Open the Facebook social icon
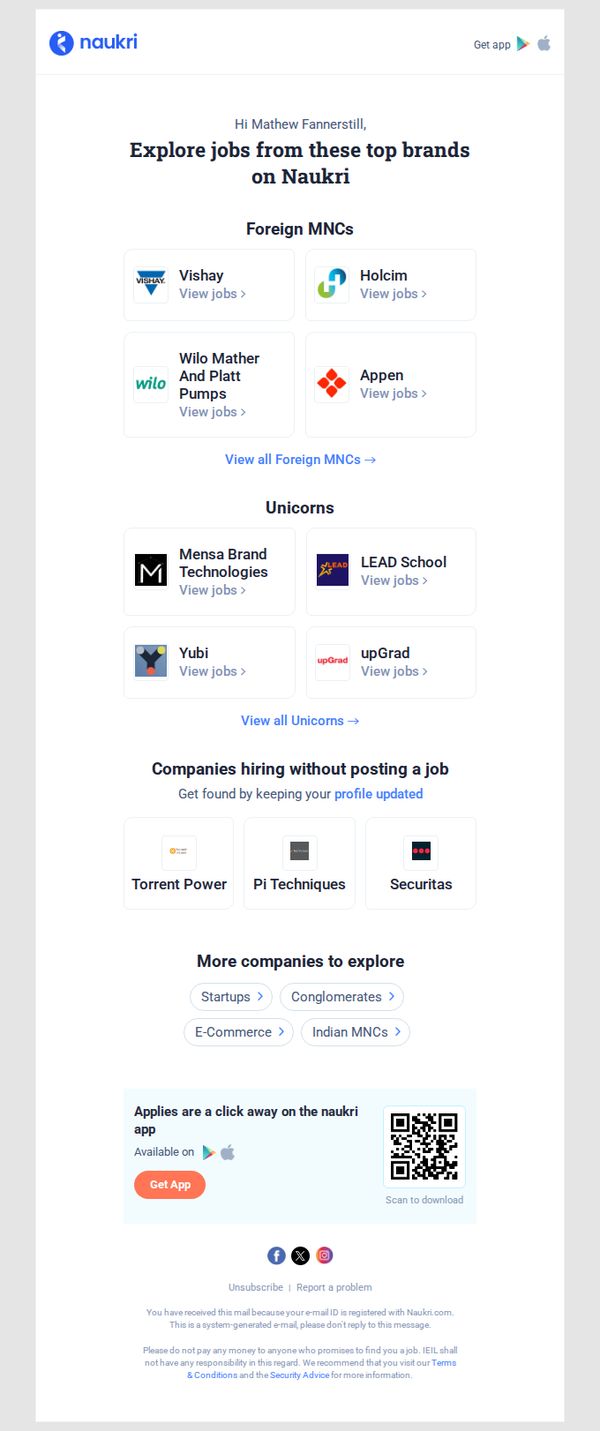The width and height of the screenshot is (600, 1431). (276, 1256)
